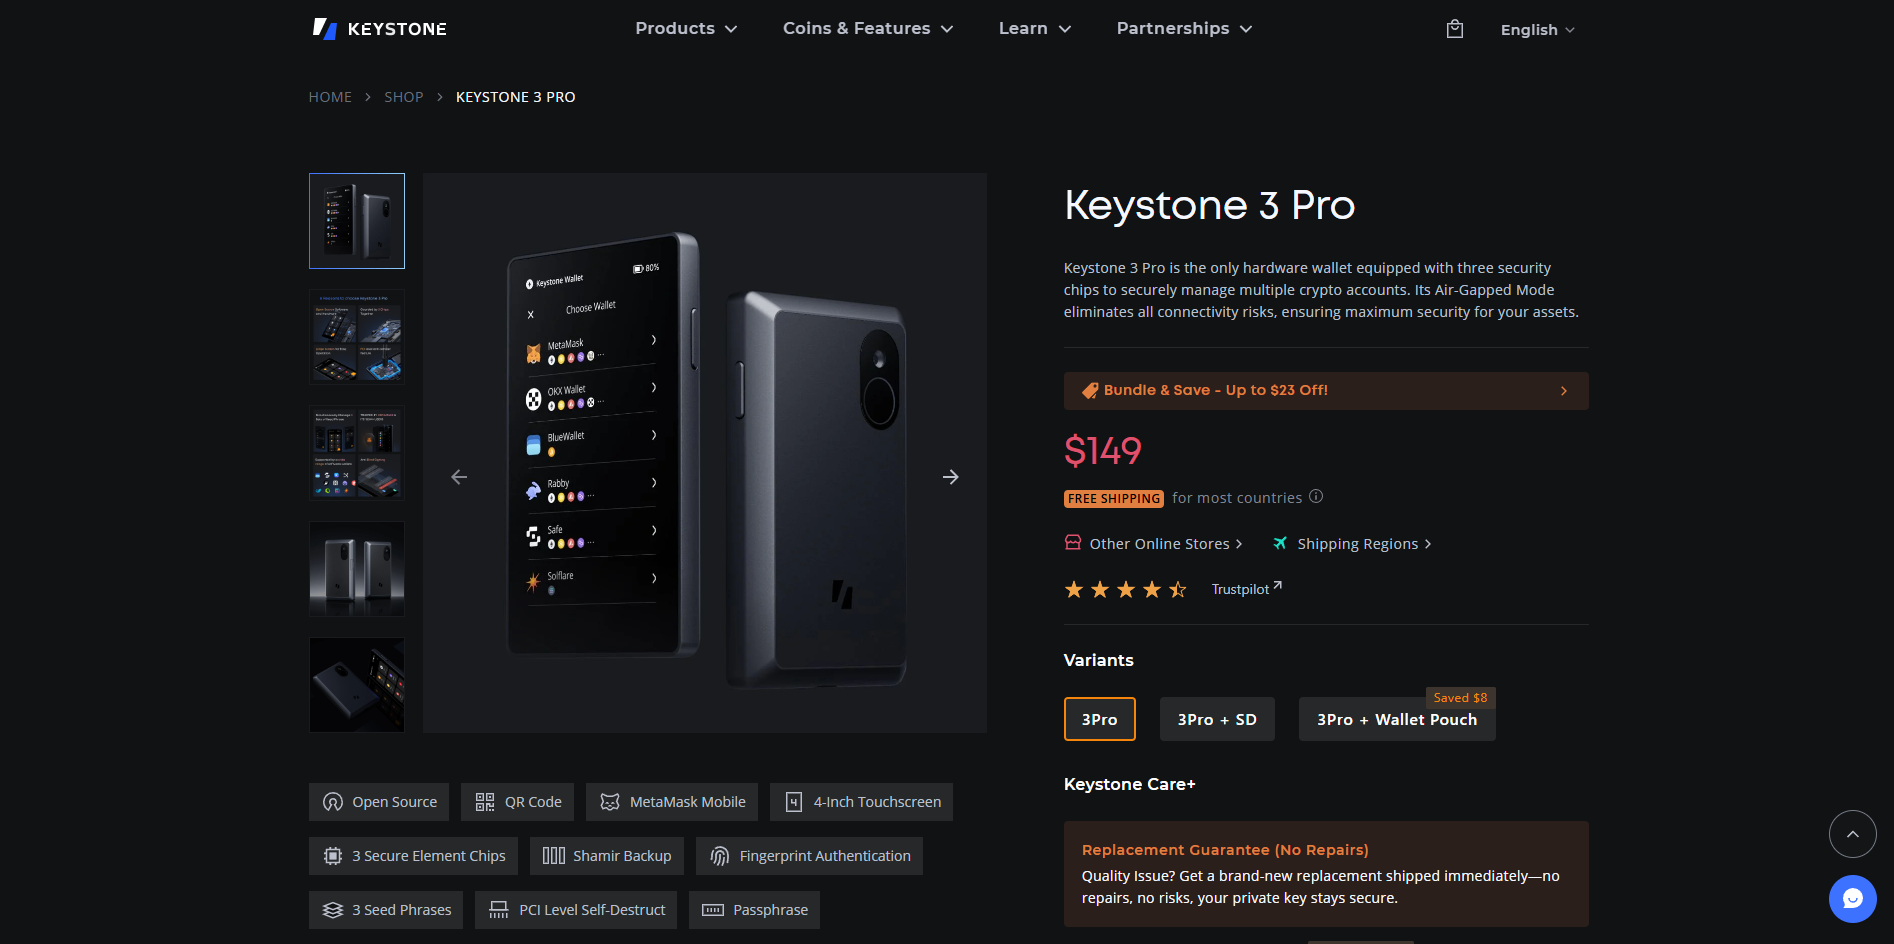
Task: Open the English language selector
Action: (x=1536, y=29)
